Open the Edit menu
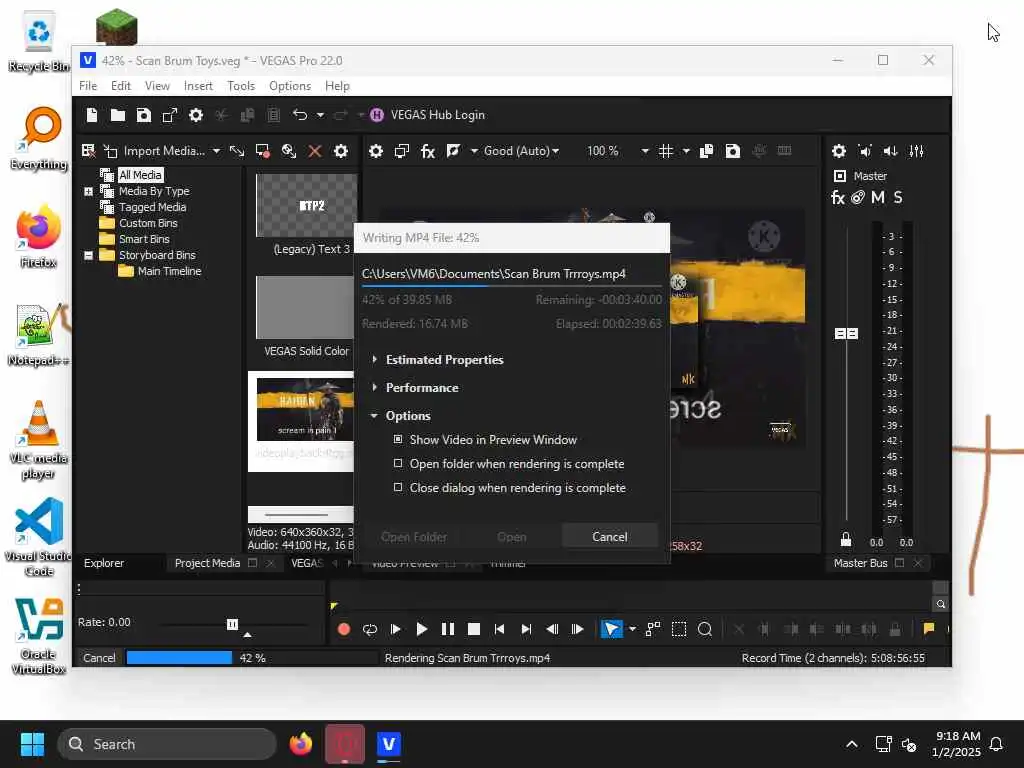Viewport: 1024px width, 768px height. point(121,86)
